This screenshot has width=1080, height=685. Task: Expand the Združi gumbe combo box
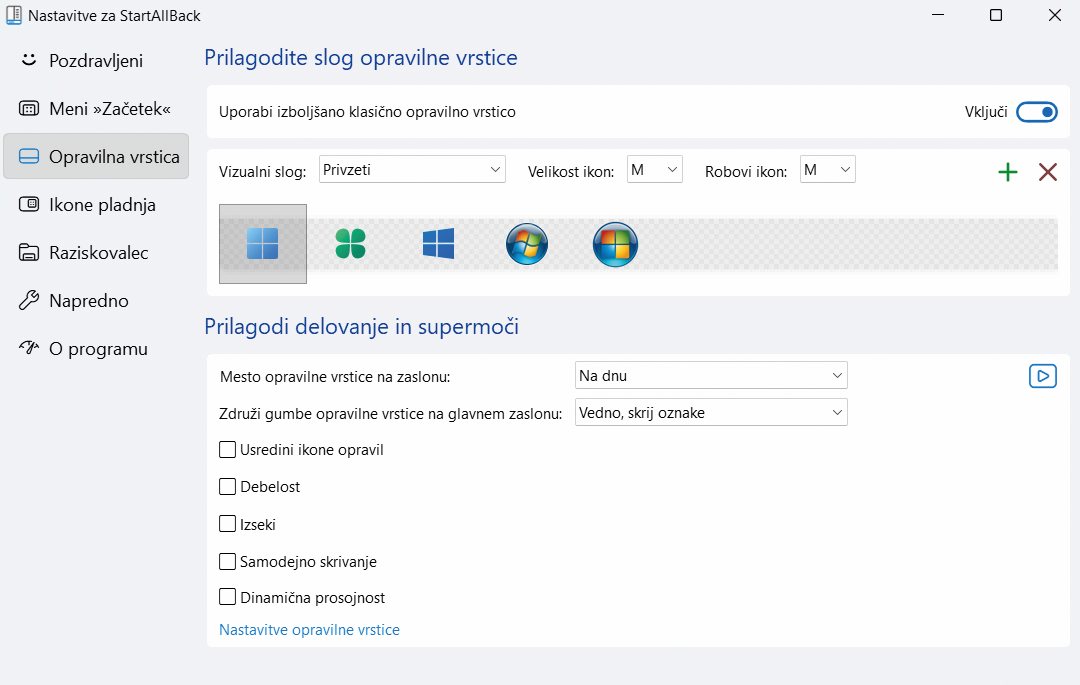tap(711, 412)
